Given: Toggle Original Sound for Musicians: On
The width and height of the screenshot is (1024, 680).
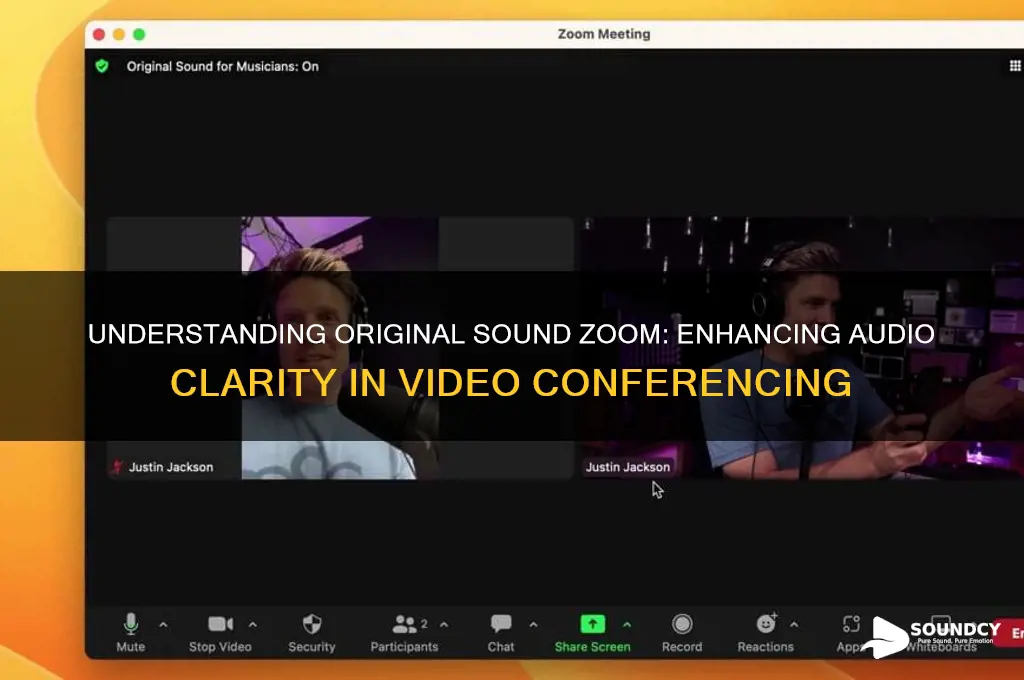Looking at the screenshot, I should click(x=223, y=67).
